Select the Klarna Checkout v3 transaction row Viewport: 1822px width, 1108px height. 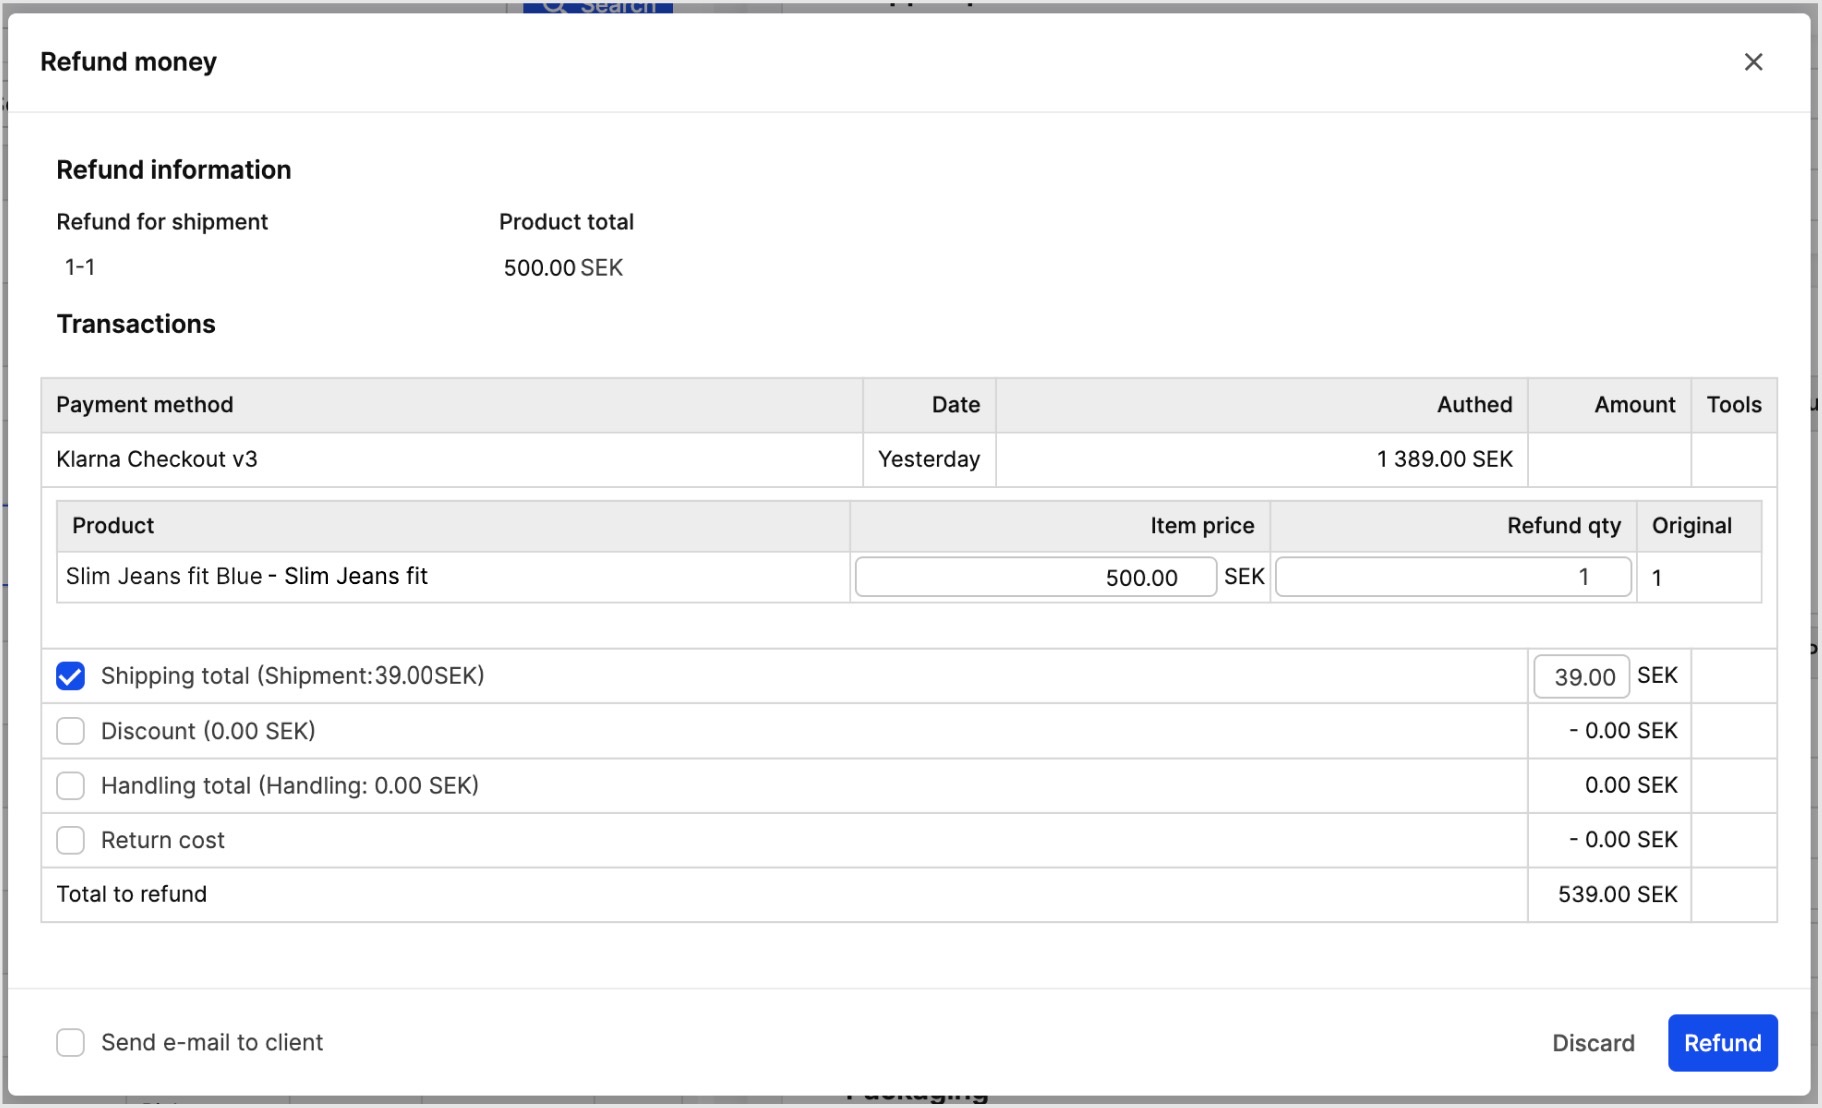pyautogui.click(x=157, y=459)
